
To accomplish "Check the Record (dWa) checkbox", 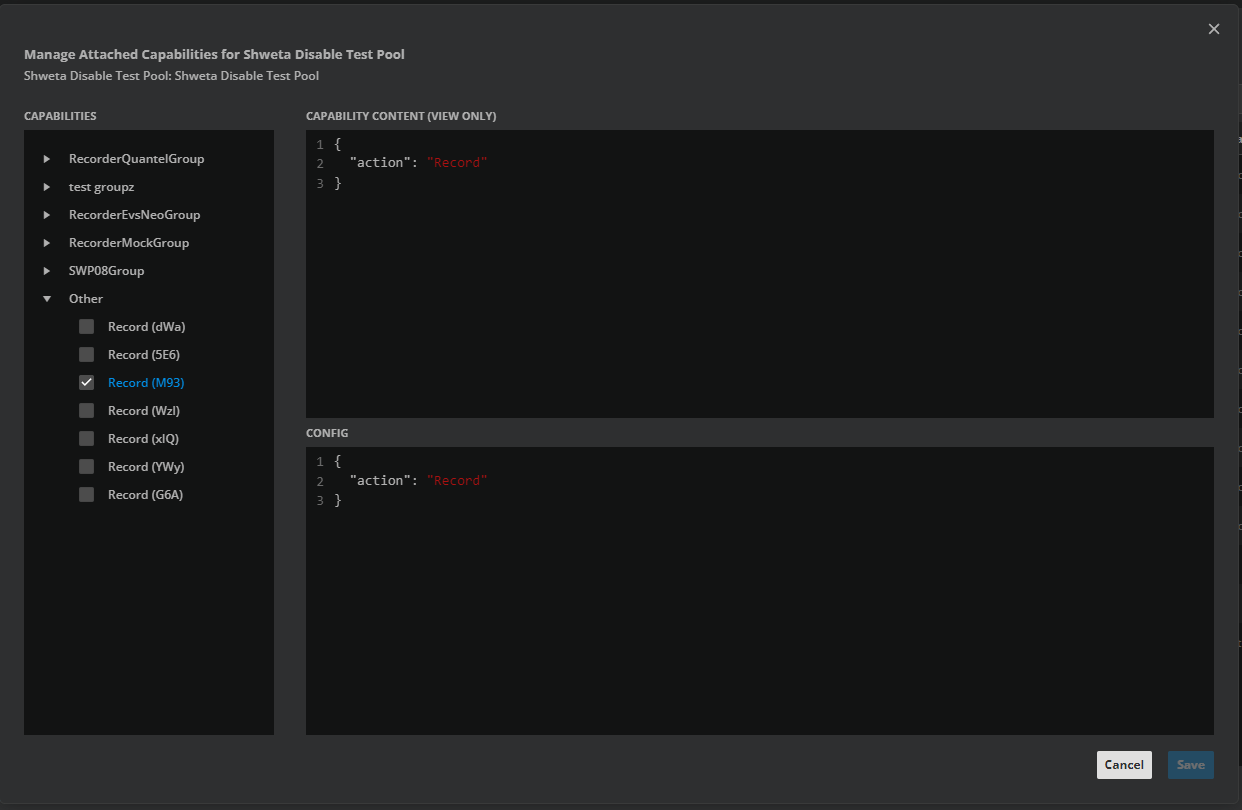I will [87, 327].
